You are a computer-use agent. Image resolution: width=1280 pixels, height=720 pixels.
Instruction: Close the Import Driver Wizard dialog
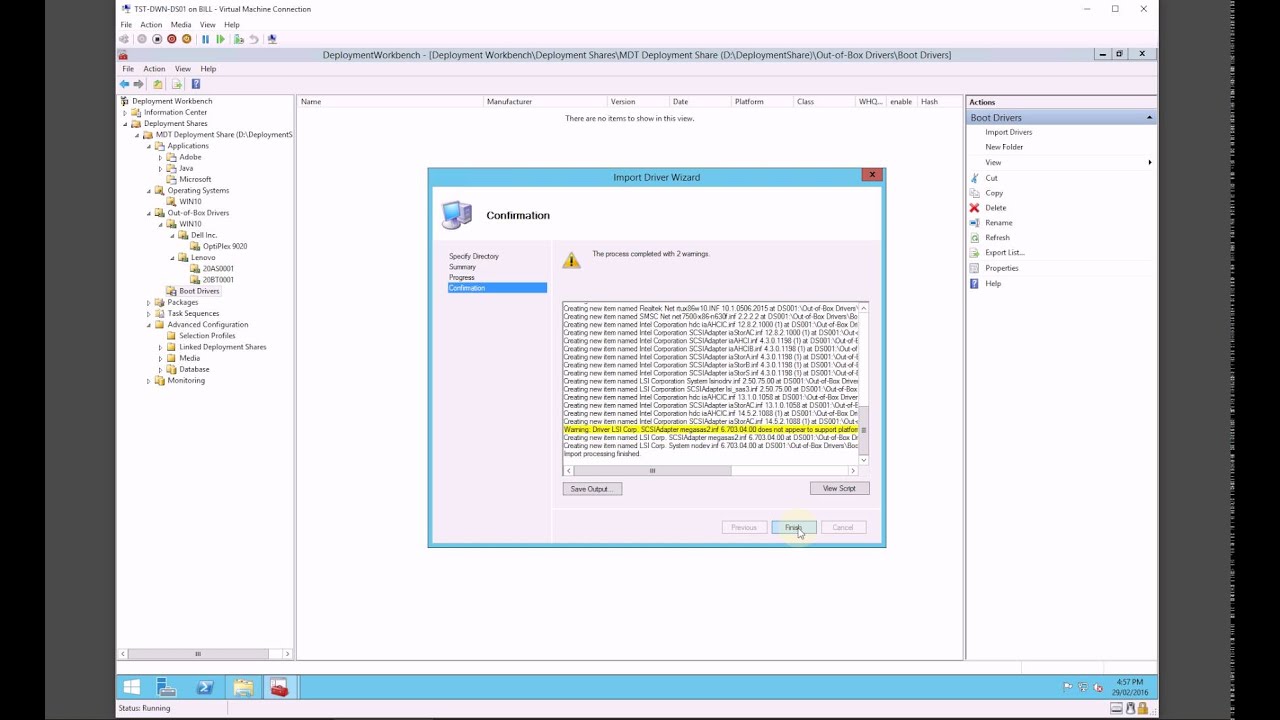tap(872, 175)
